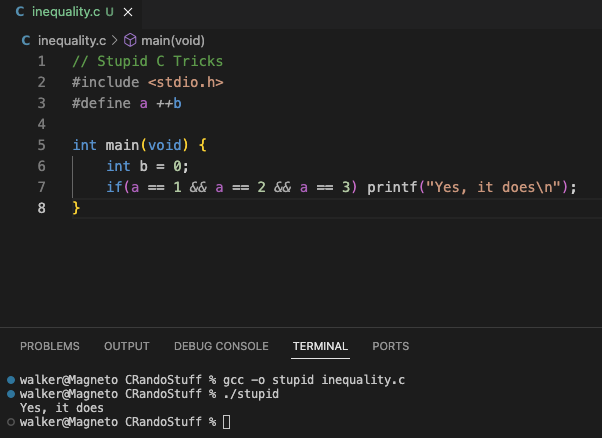Click the gcc command decoration dot
Viewport: 602px width, 438px height.
[11, 380]
